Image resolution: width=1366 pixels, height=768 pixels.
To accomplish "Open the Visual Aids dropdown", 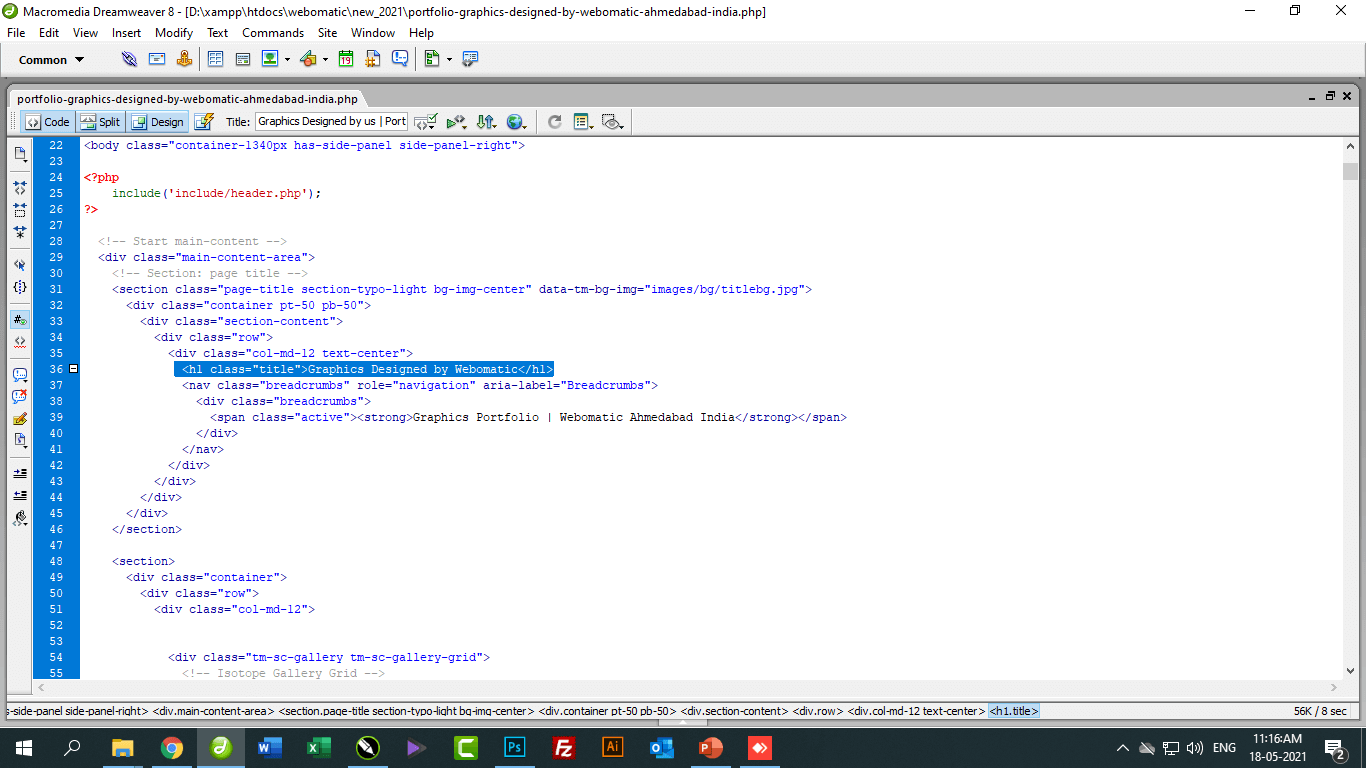I will coord(614,122).
